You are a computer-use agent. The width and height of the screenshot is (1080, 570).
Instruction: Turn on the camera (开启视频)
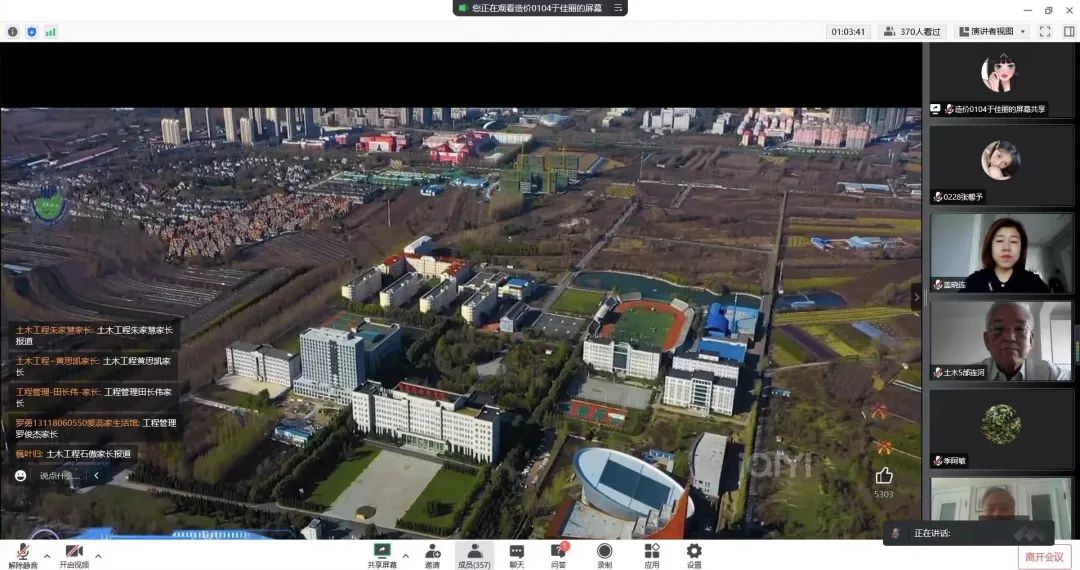[73, 554]
